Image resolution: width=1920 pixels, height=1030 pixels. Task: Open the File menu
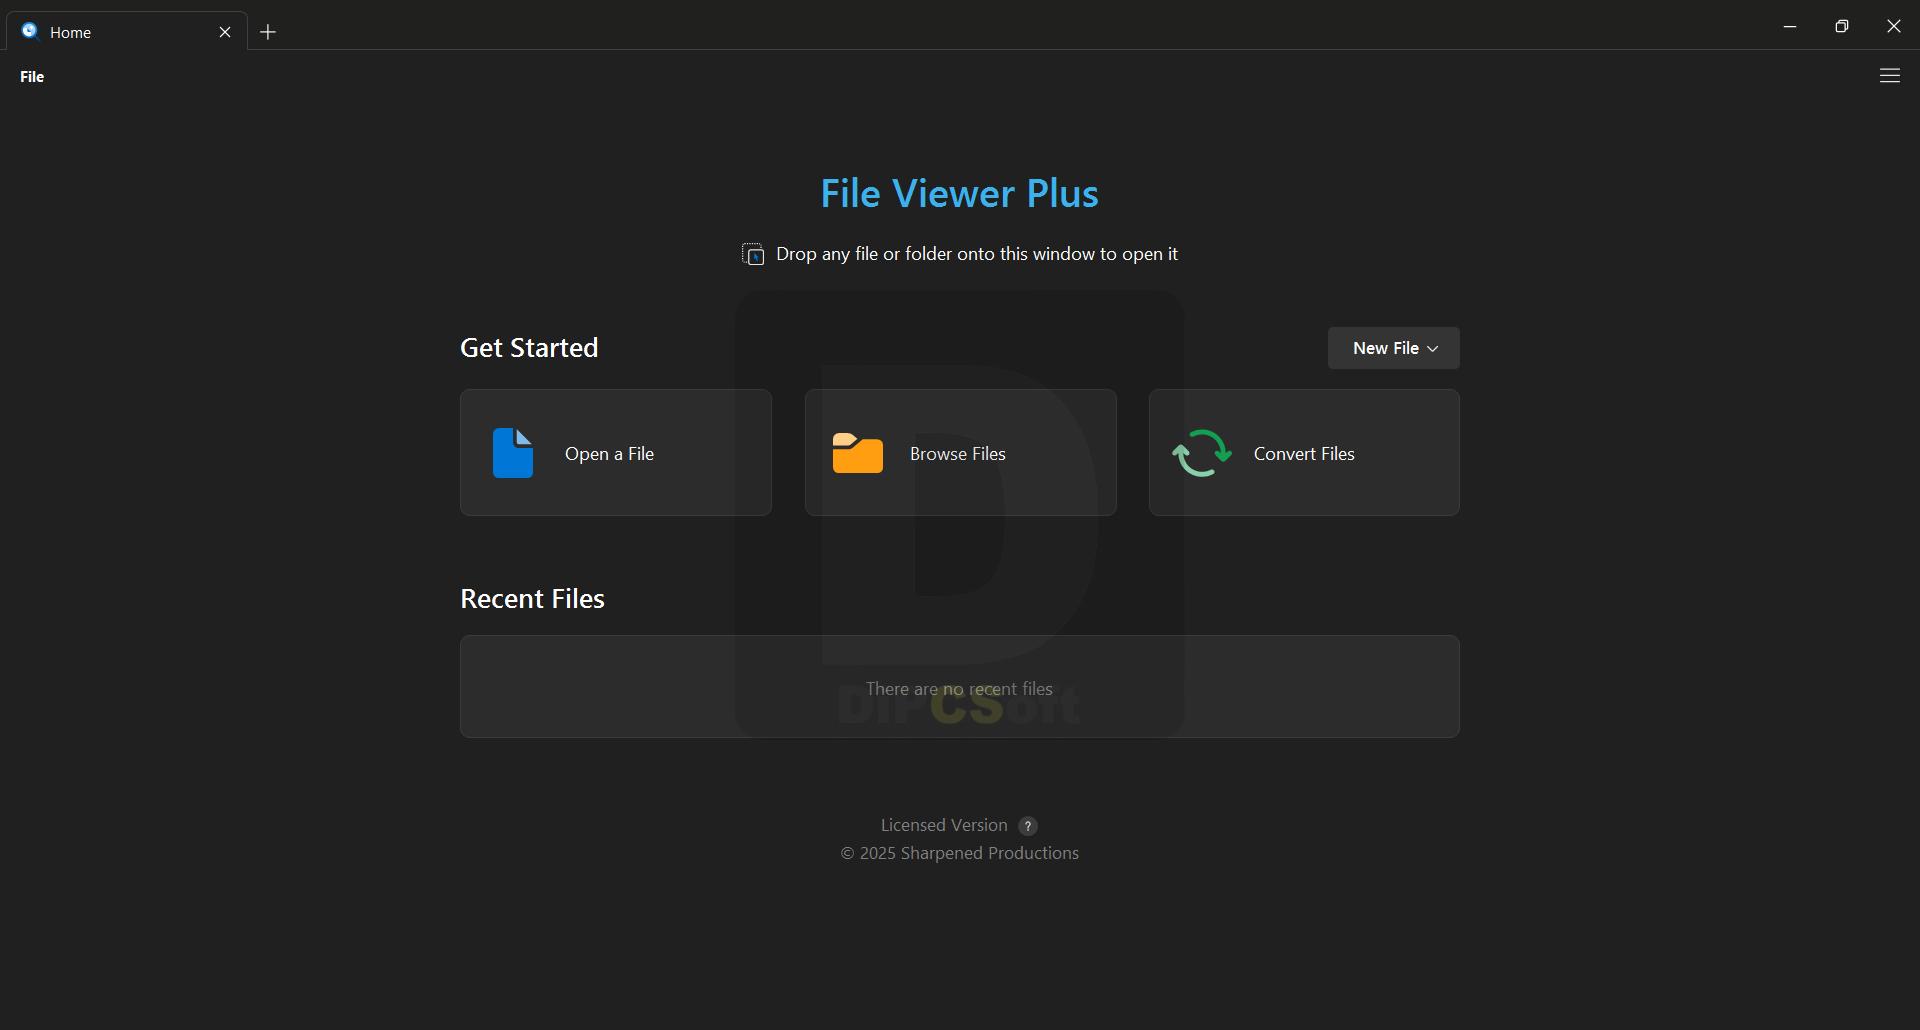(32, 77)
